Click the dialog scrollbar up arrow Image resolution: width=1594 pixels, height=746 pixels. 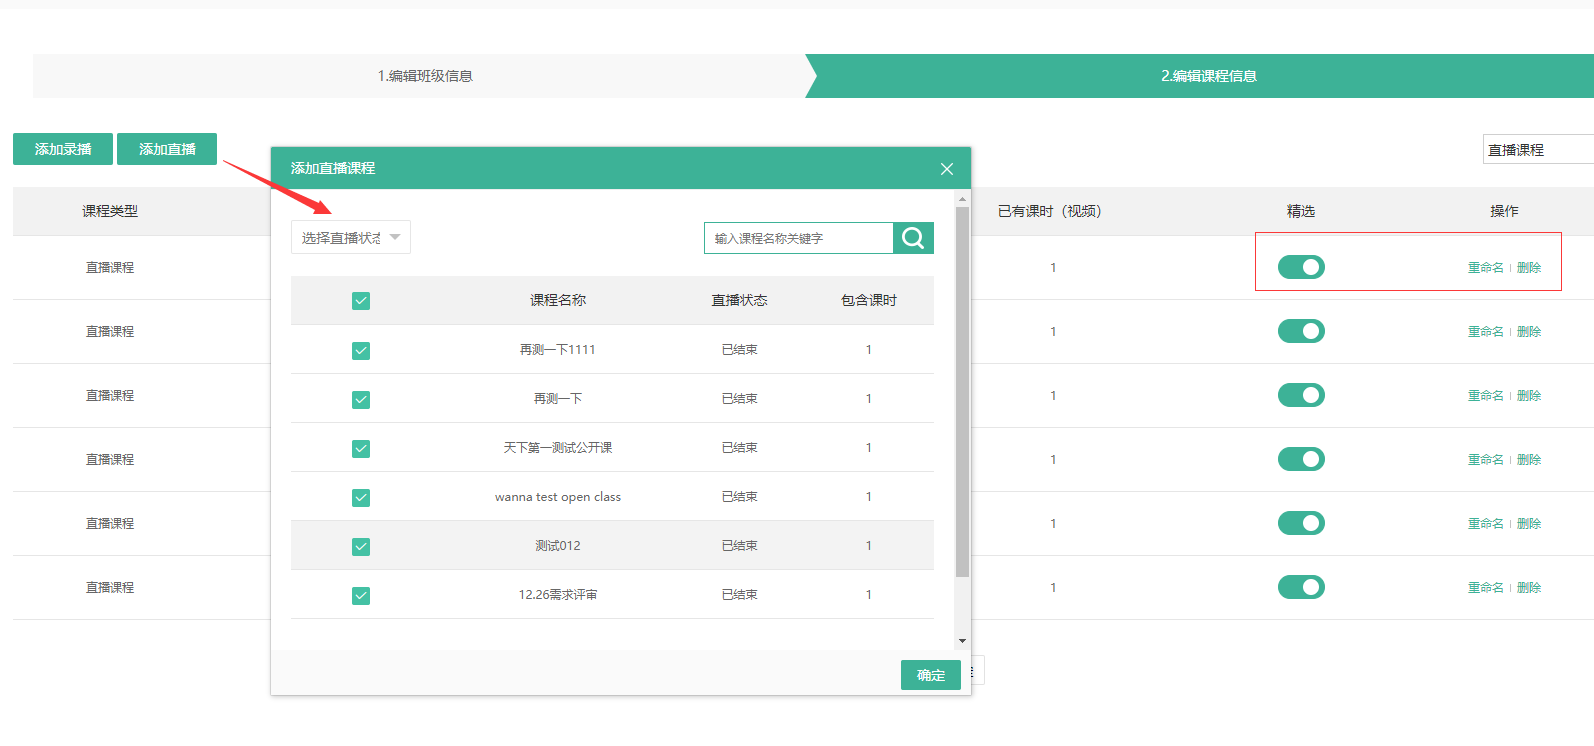coord(962,199)
